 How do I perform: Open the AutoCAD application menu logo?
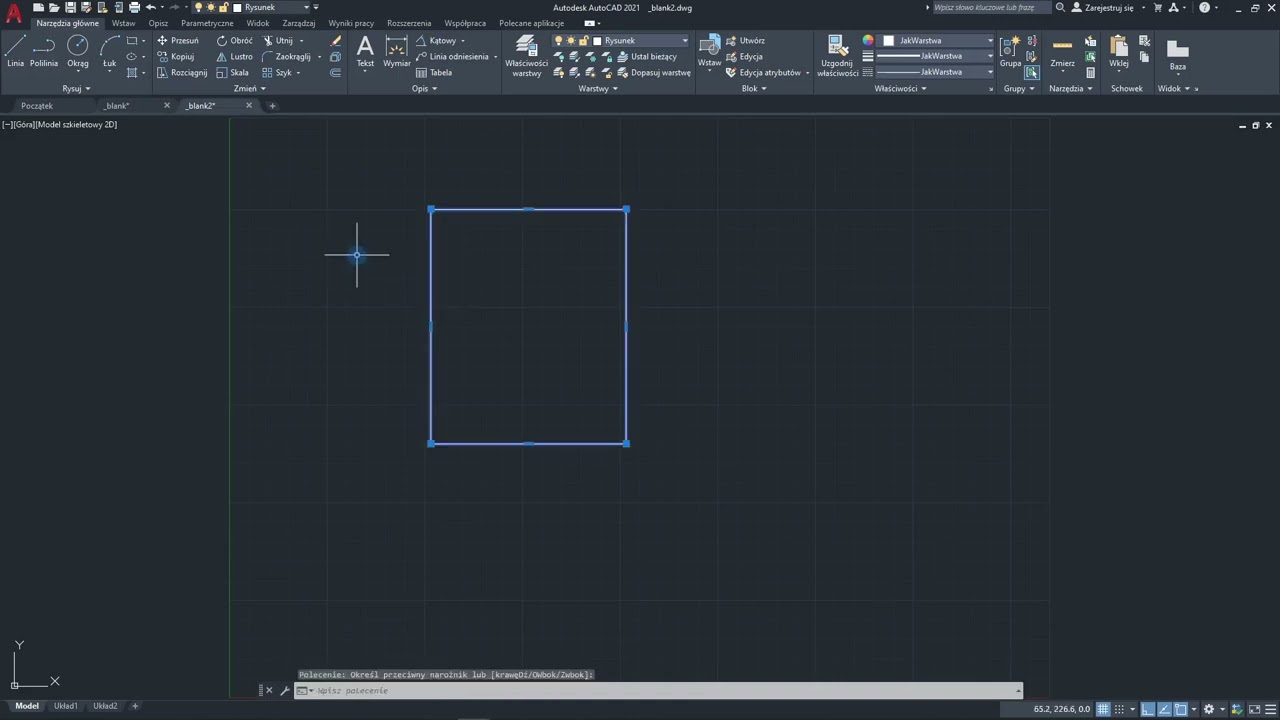tap(13, 13)
